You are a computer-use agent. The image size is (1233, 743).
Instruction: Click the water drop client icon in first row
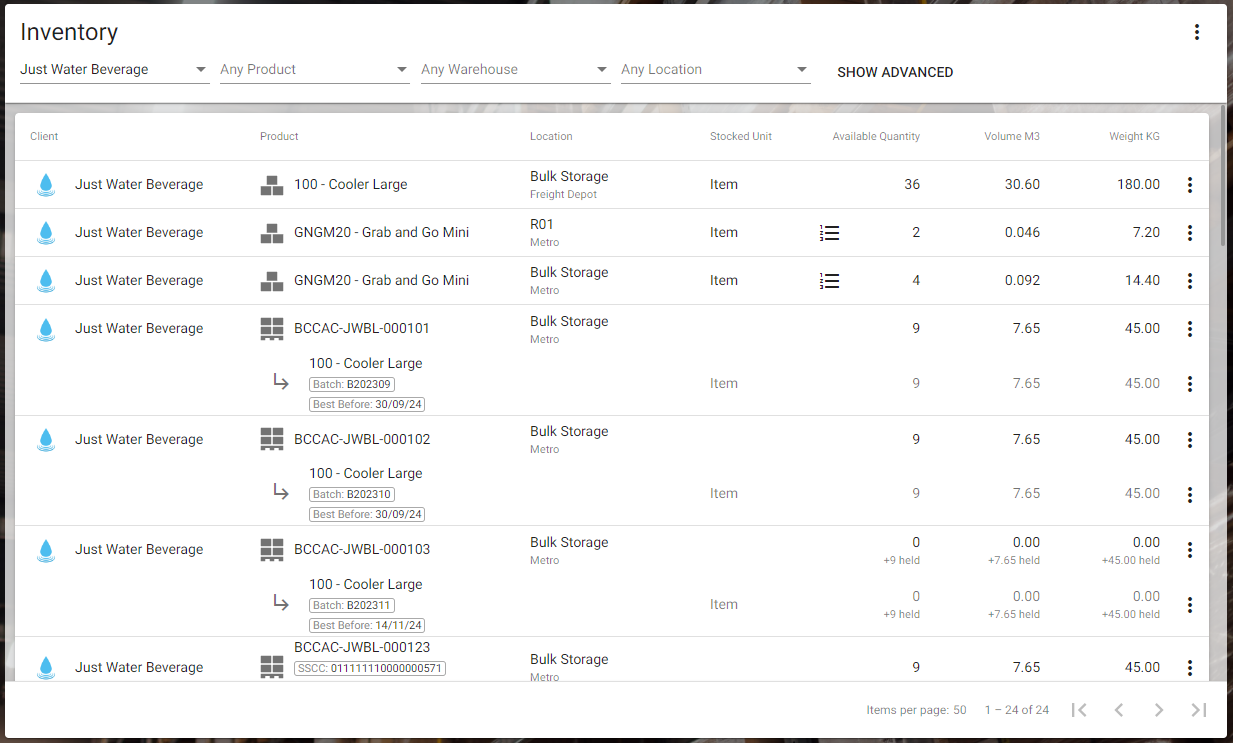pyautogui.click(x=45, y=185)
